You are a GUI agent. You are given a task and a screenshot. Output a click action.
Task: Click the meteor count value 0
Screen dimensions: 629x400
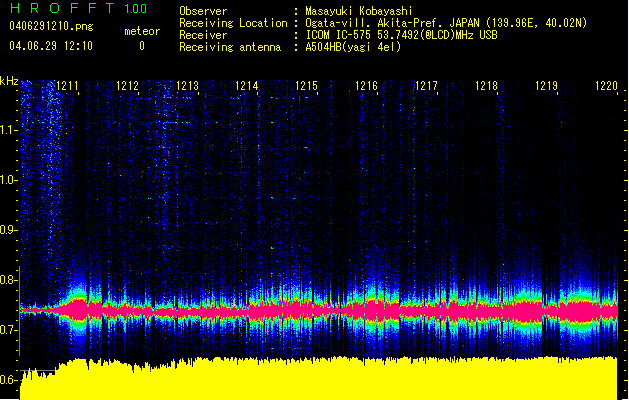pos(141,46)
